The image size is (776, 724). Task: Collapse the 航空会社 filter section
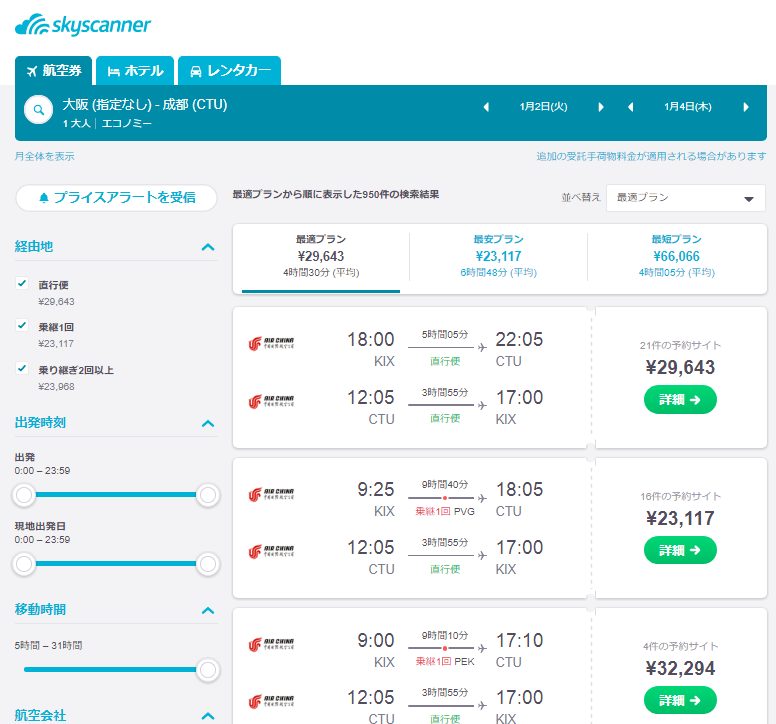click(x=208, y=716)
